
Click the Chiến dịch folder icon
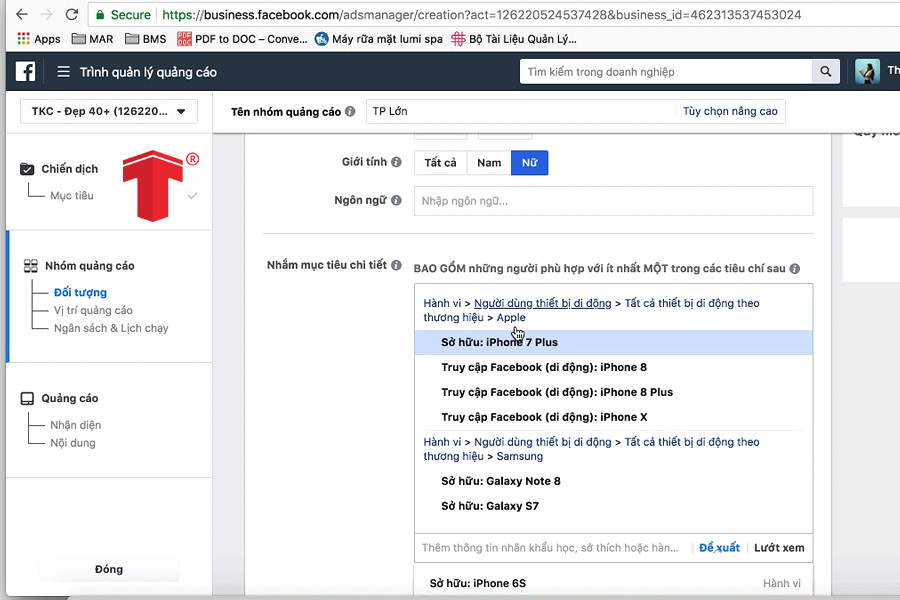[27, 169]
